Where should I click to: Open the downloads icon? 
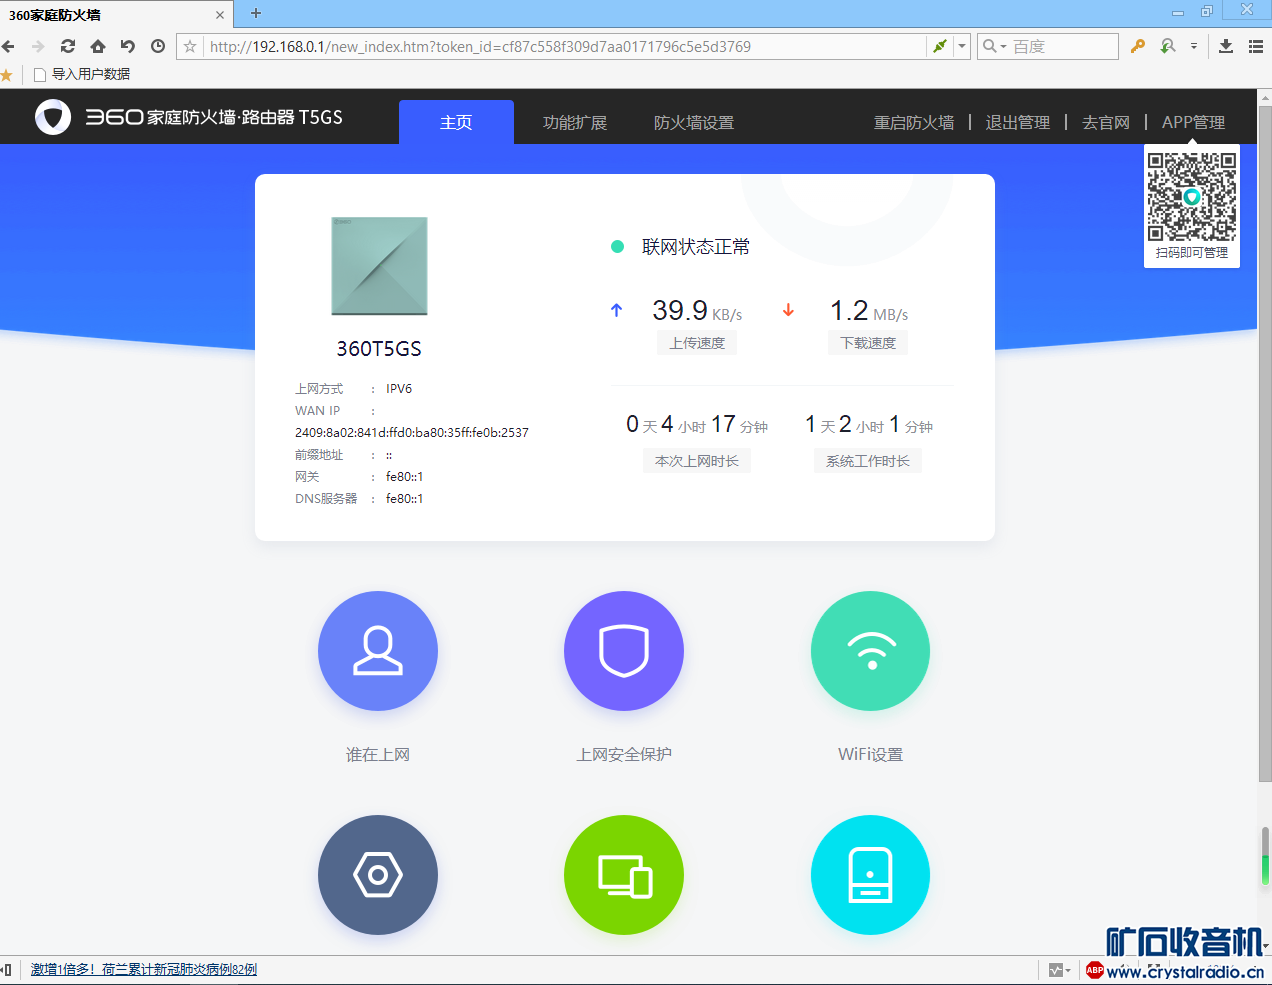pyautogui.click(x=1226, y=46)
